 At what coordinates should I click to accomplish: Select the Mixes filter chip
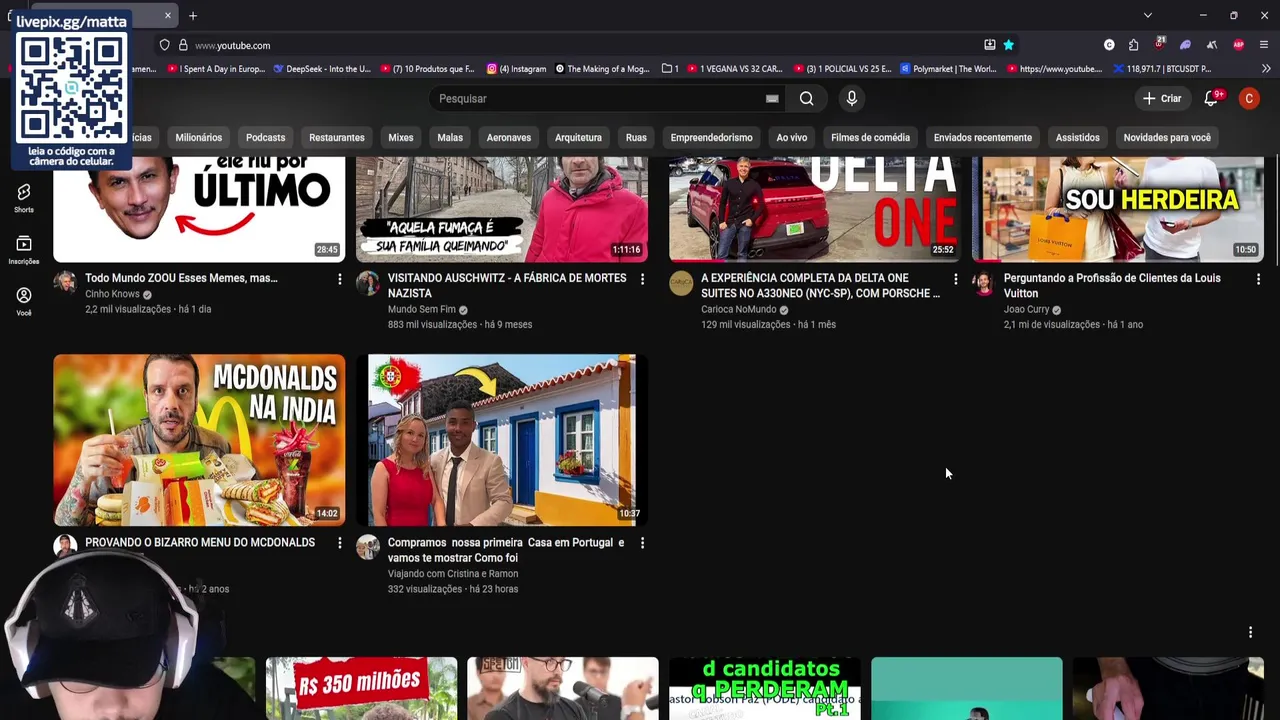pyautogui.click(x=401, y=137)
